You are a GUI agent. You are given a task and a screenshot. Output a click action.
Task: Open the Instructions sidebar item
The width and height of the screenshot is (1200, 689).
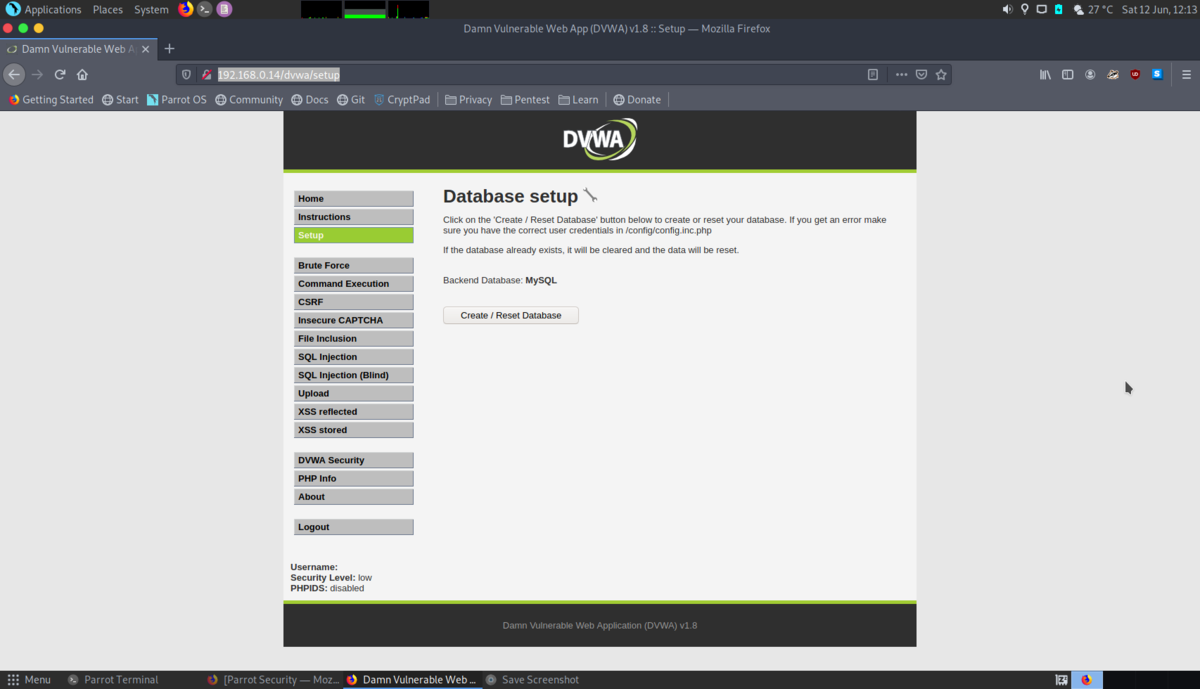click(x=353, y=216)
